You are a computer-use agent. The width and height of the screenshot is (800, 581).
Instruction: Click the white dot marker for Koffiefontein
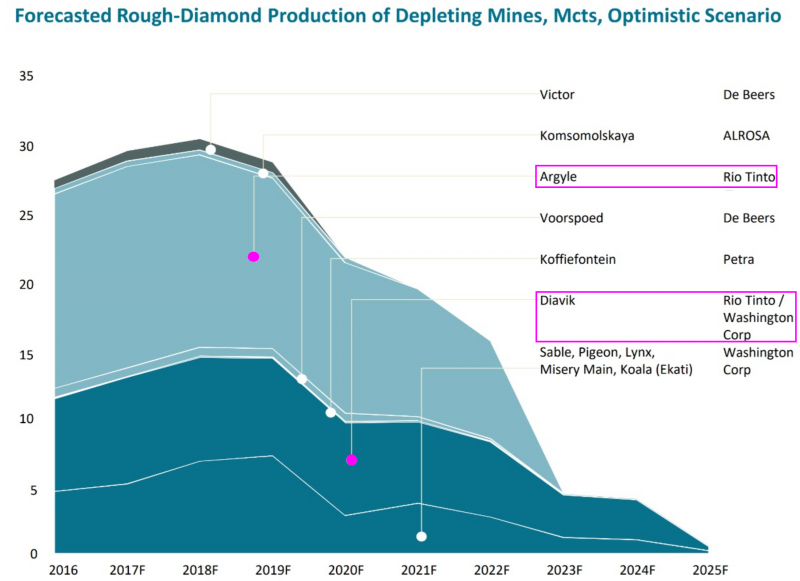pos(331,412)
